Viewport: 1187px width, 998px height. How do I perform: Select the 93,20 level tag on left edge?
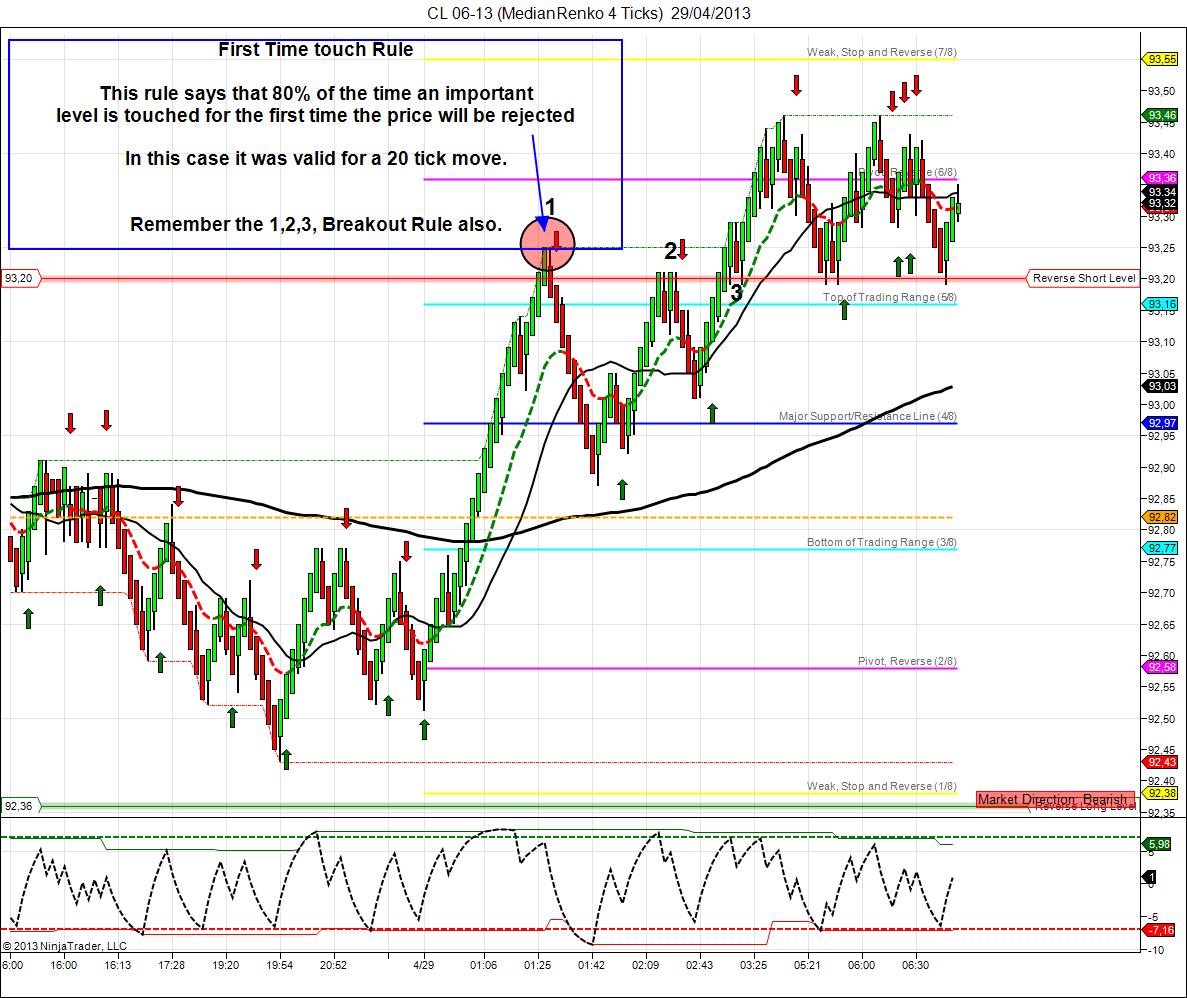pos(20,278)
